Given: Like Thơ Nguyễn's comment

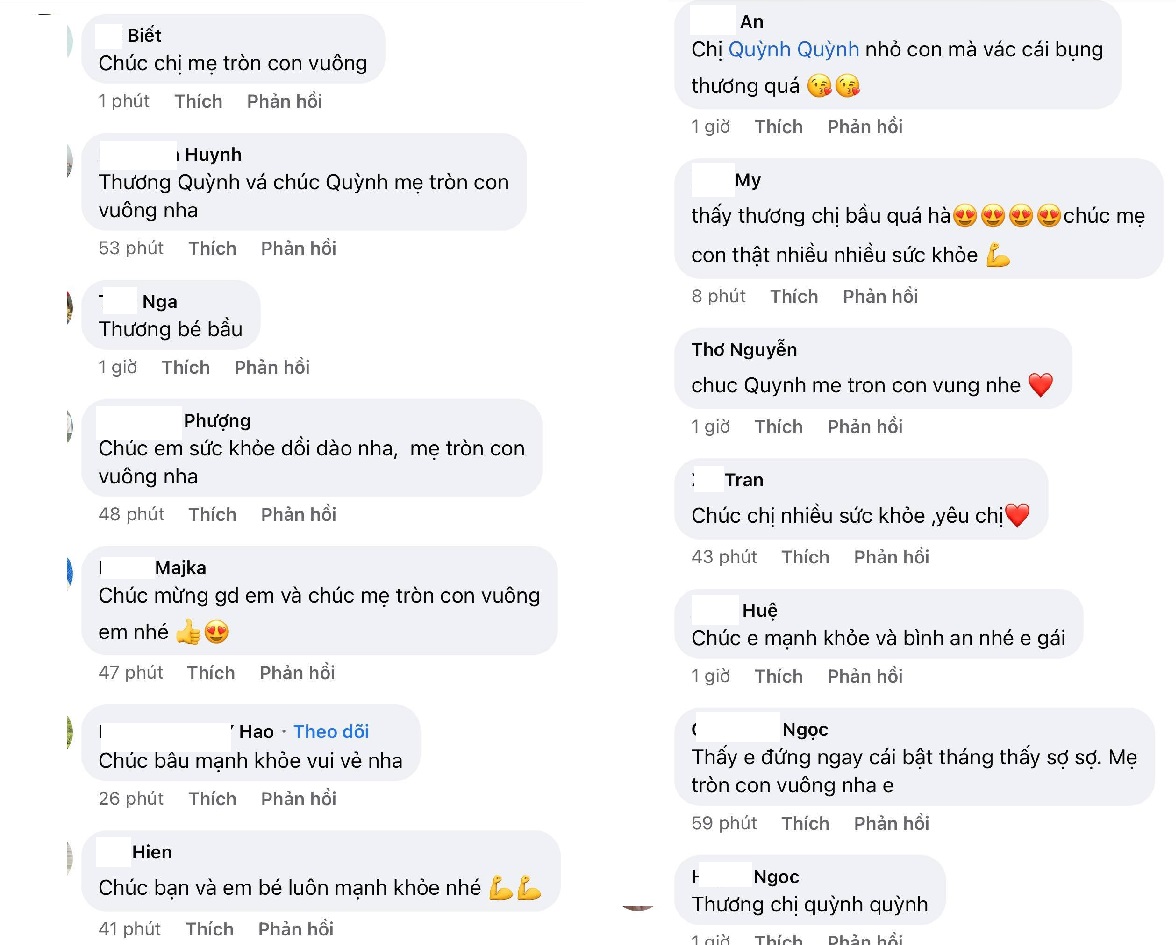Looking at the screenshot, I should tap(778, 426).
